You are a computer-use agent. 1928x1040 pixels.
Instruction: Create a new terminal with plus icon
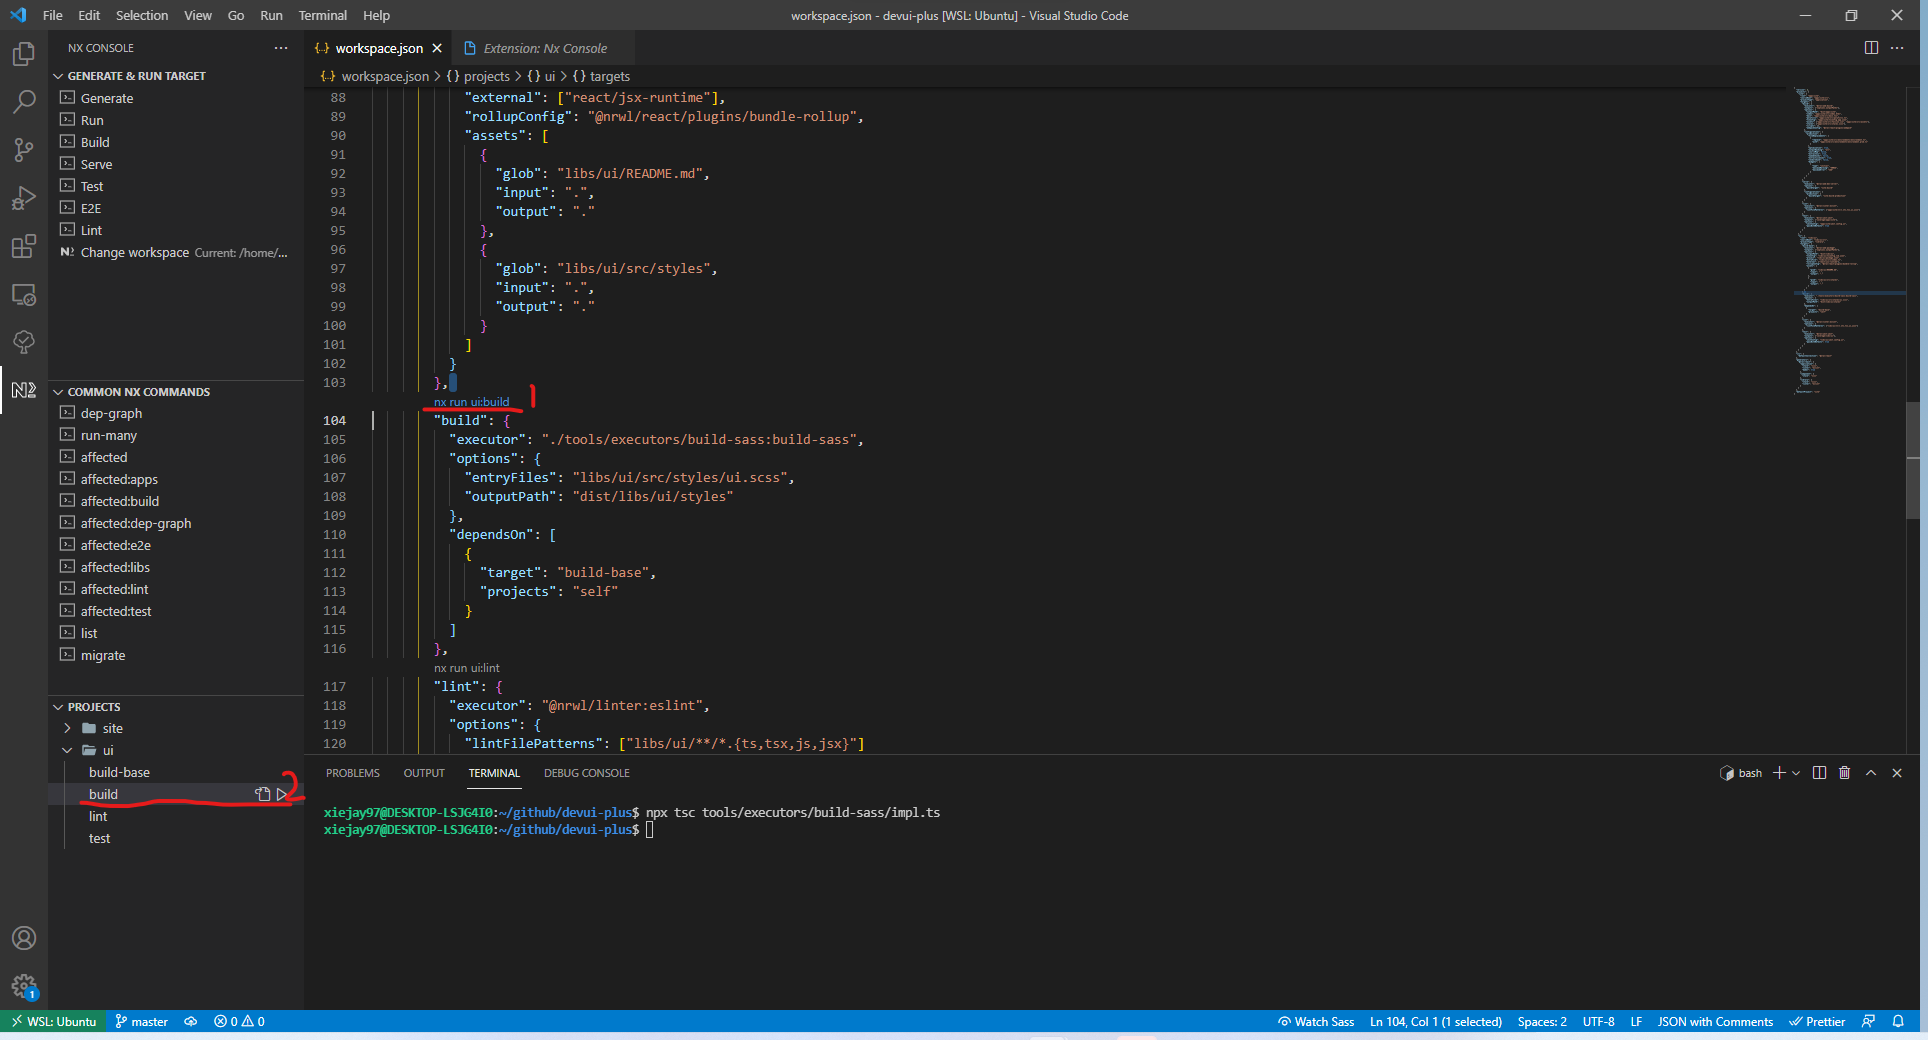pyautogui.click(x=1779, y=773)
